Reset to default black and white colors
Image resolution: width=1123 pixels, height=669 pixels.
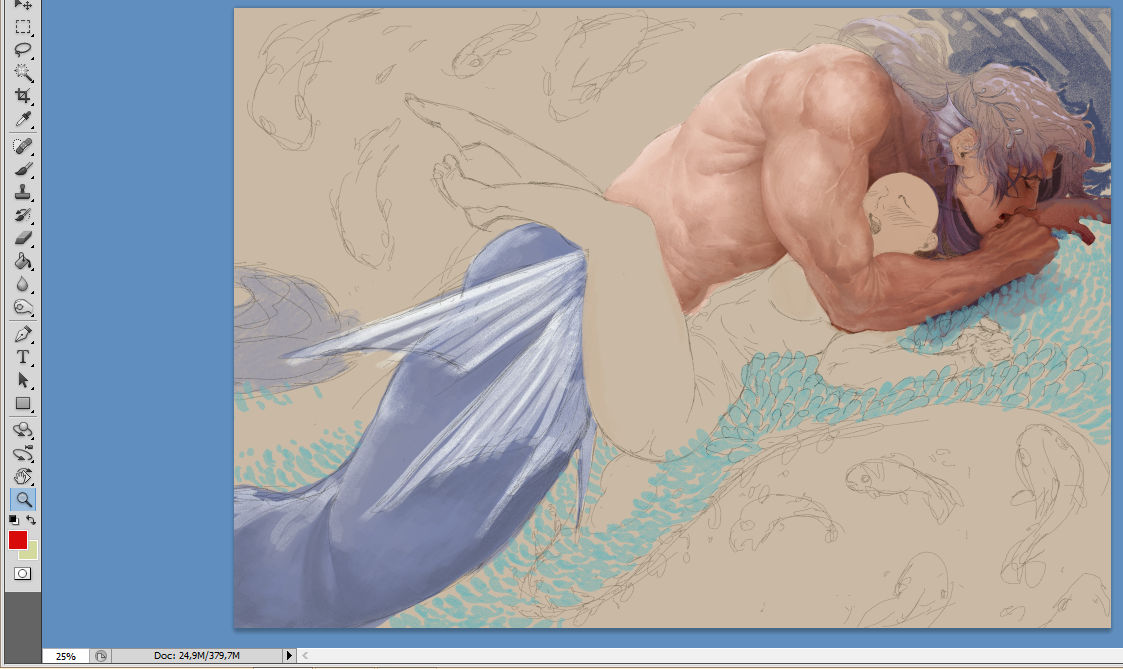tap(13, 520)
